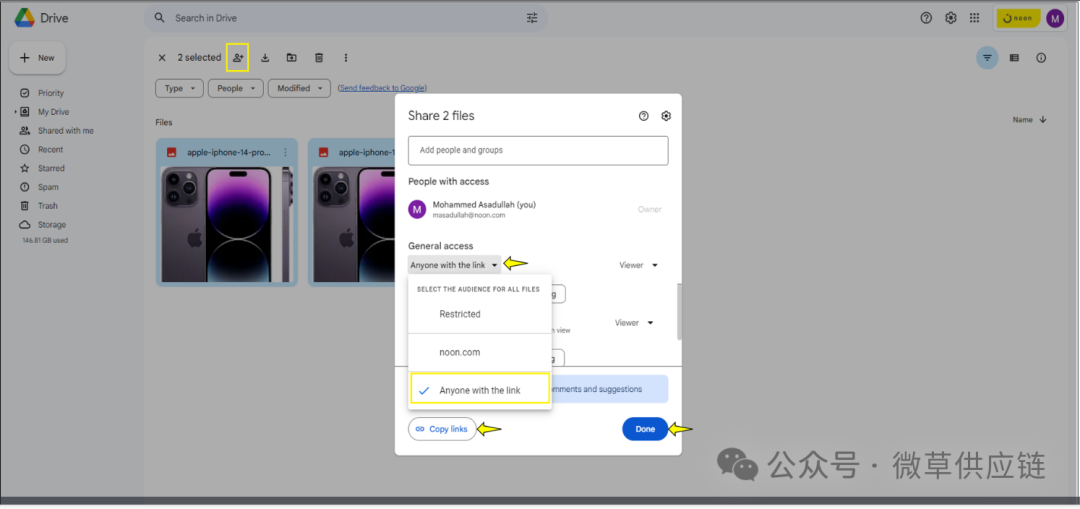Click the 146.81 GB used text

[45, 240]
